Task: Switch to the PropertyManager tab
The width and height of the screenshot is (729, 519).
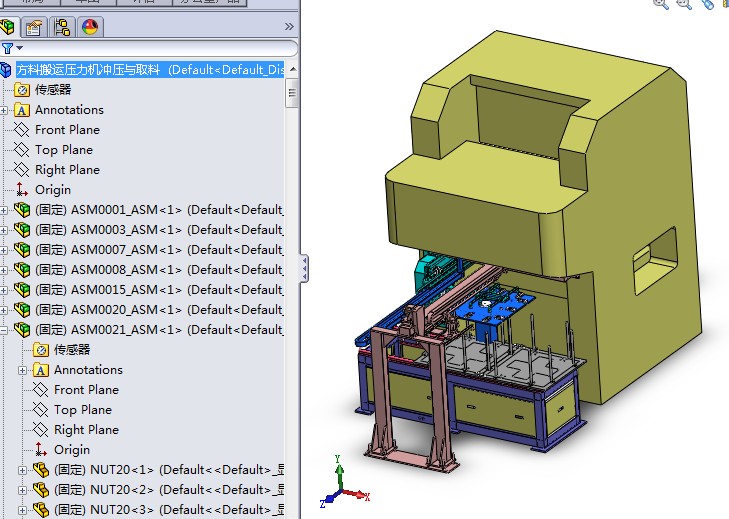Action: click(x=34, y=27)
